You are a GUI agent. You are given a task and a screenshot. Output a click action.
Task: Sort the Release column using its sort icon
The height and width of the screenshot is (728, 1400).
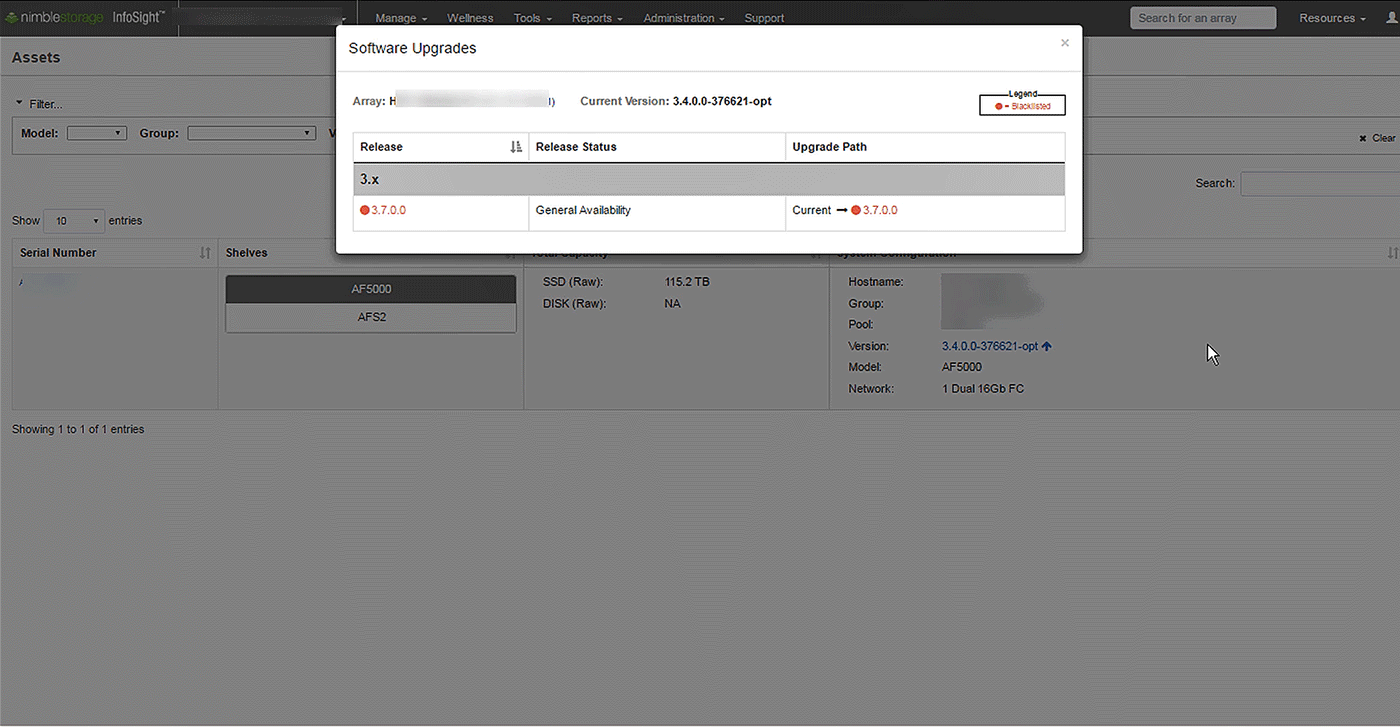[516, 147]
